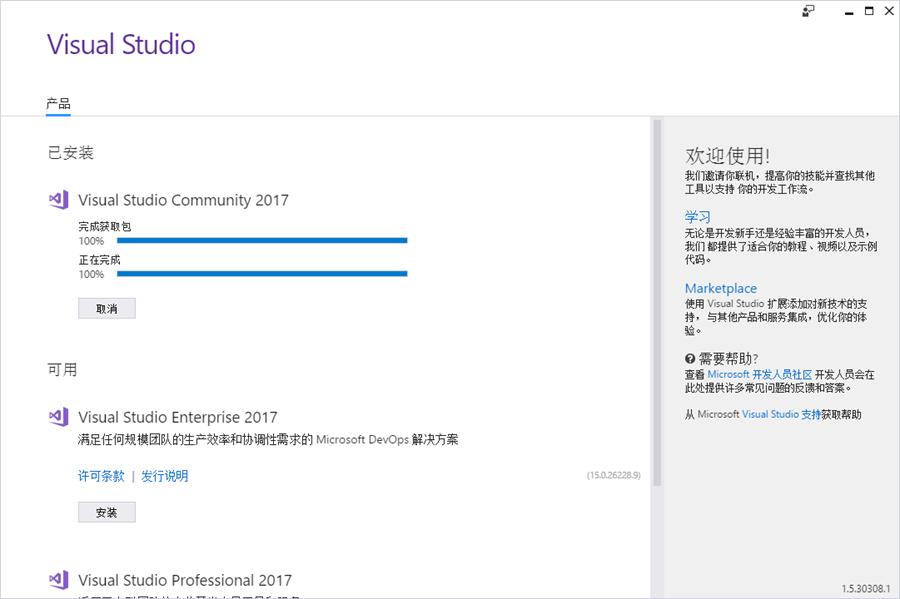The image size is (900, 599).
Task: Open Visual Studio 支持 link
Action: pos(781,414)
